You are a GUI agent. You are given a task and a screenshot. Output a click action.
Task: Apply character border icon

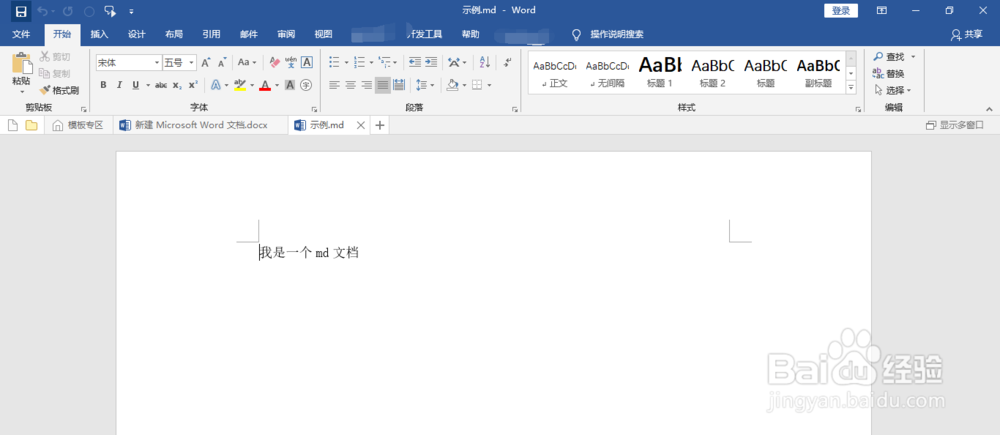[x=307, y=63]
